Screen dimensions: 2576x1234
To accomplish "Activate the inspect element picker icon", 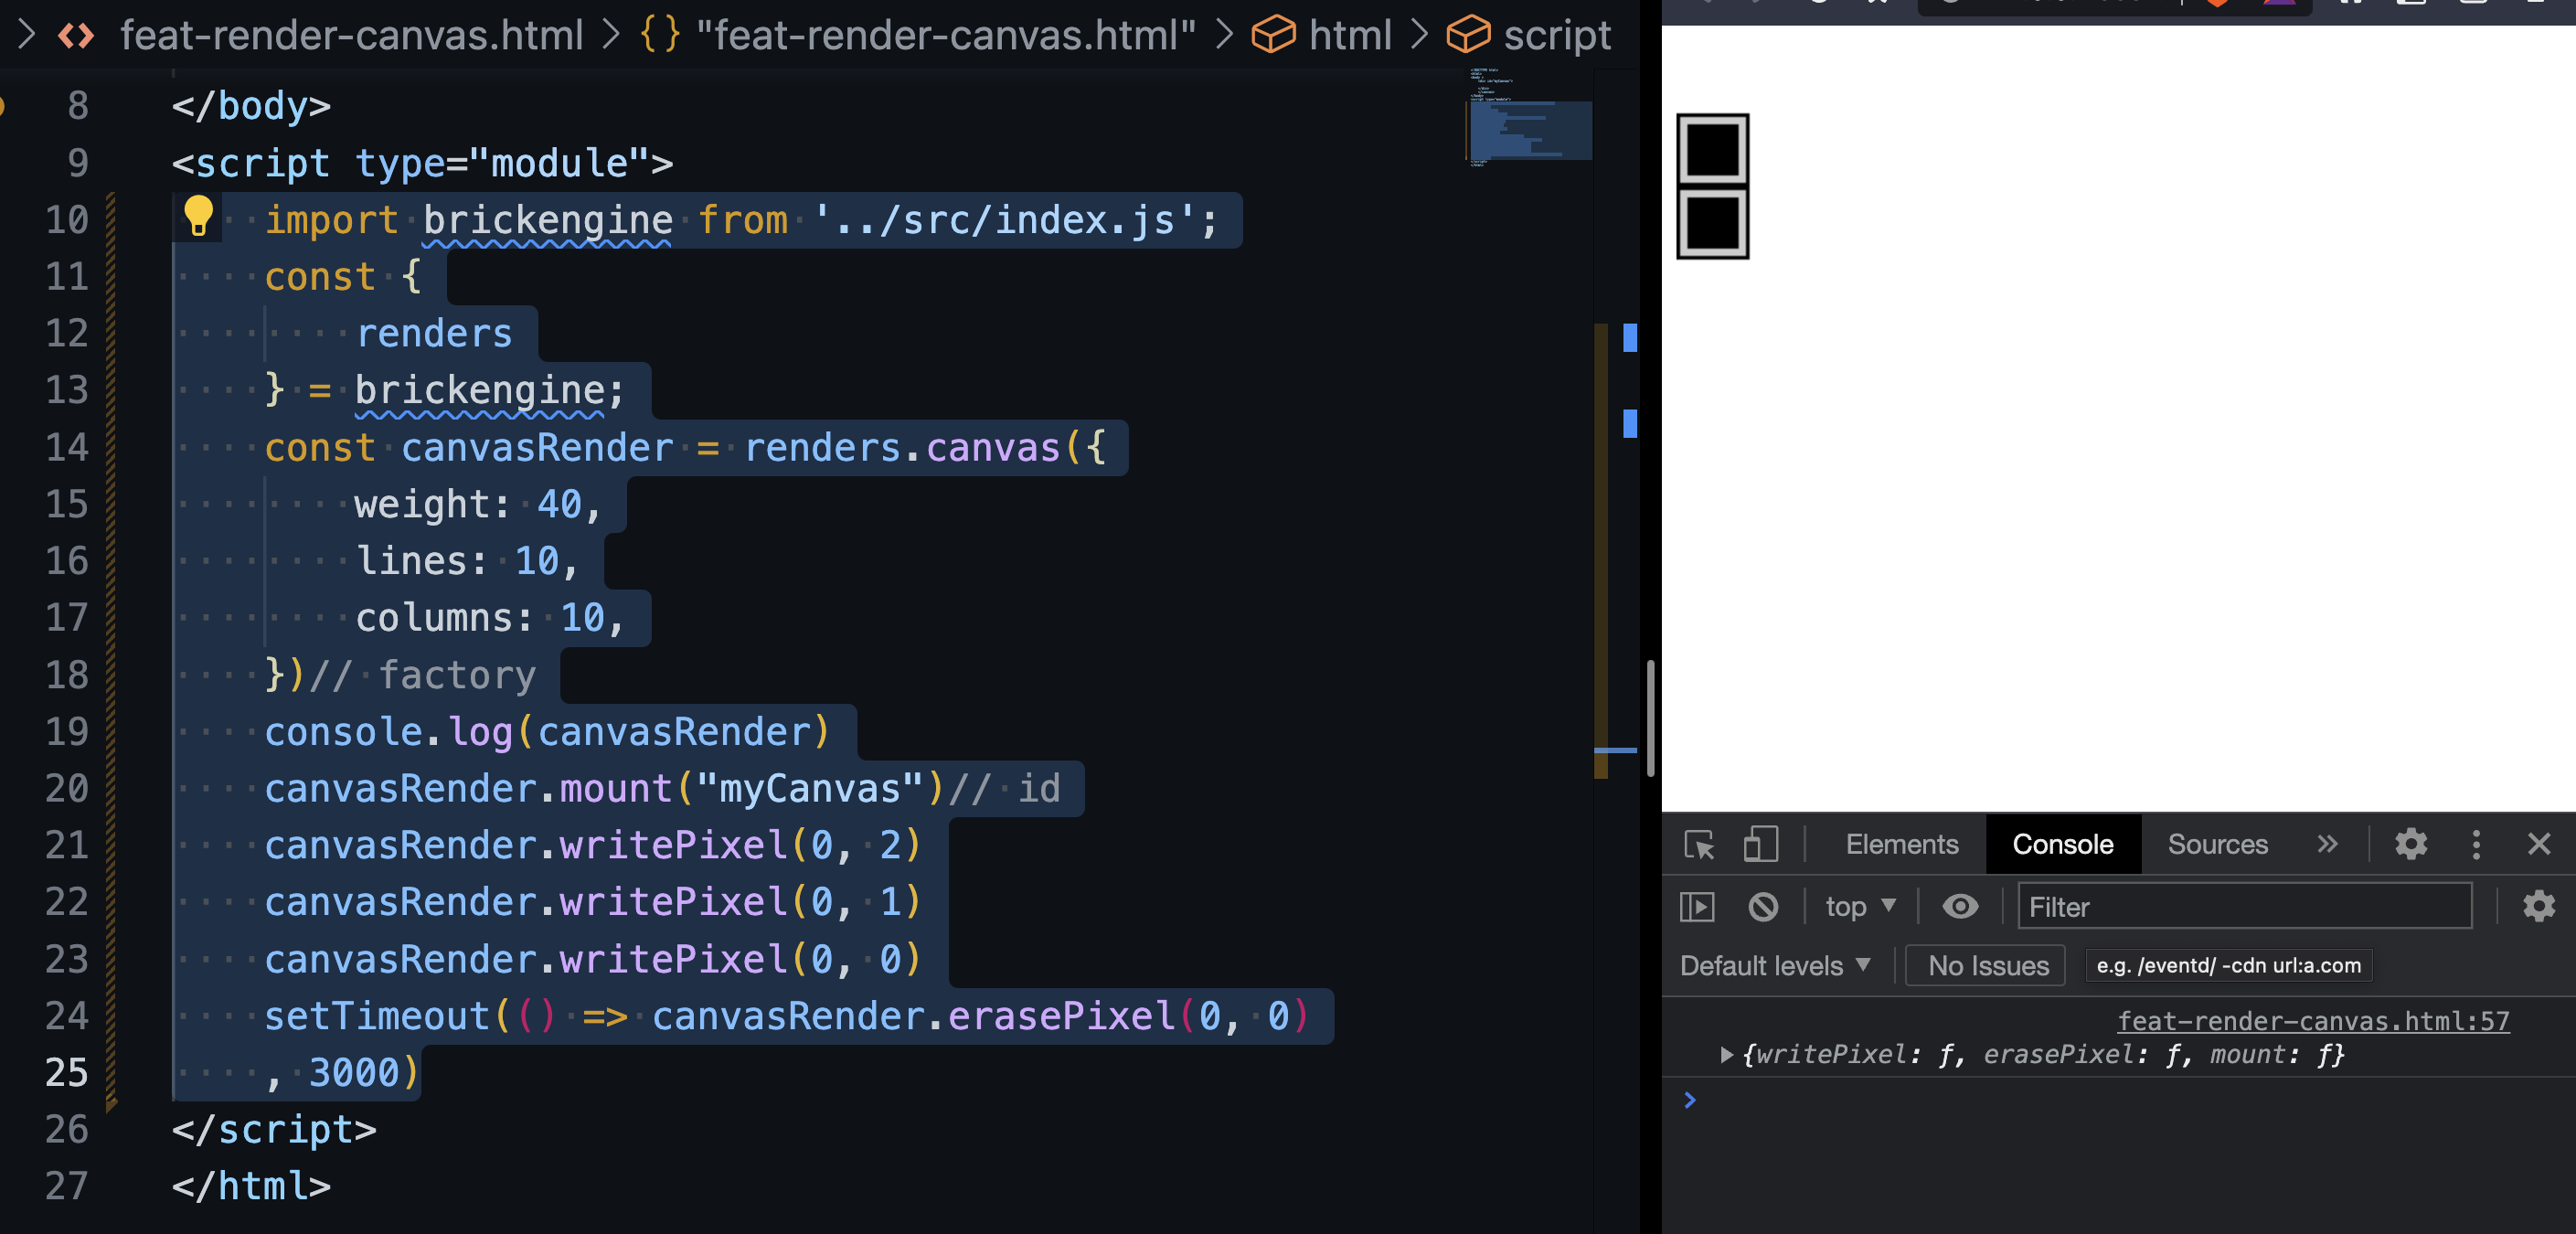I will [1699, 845].
